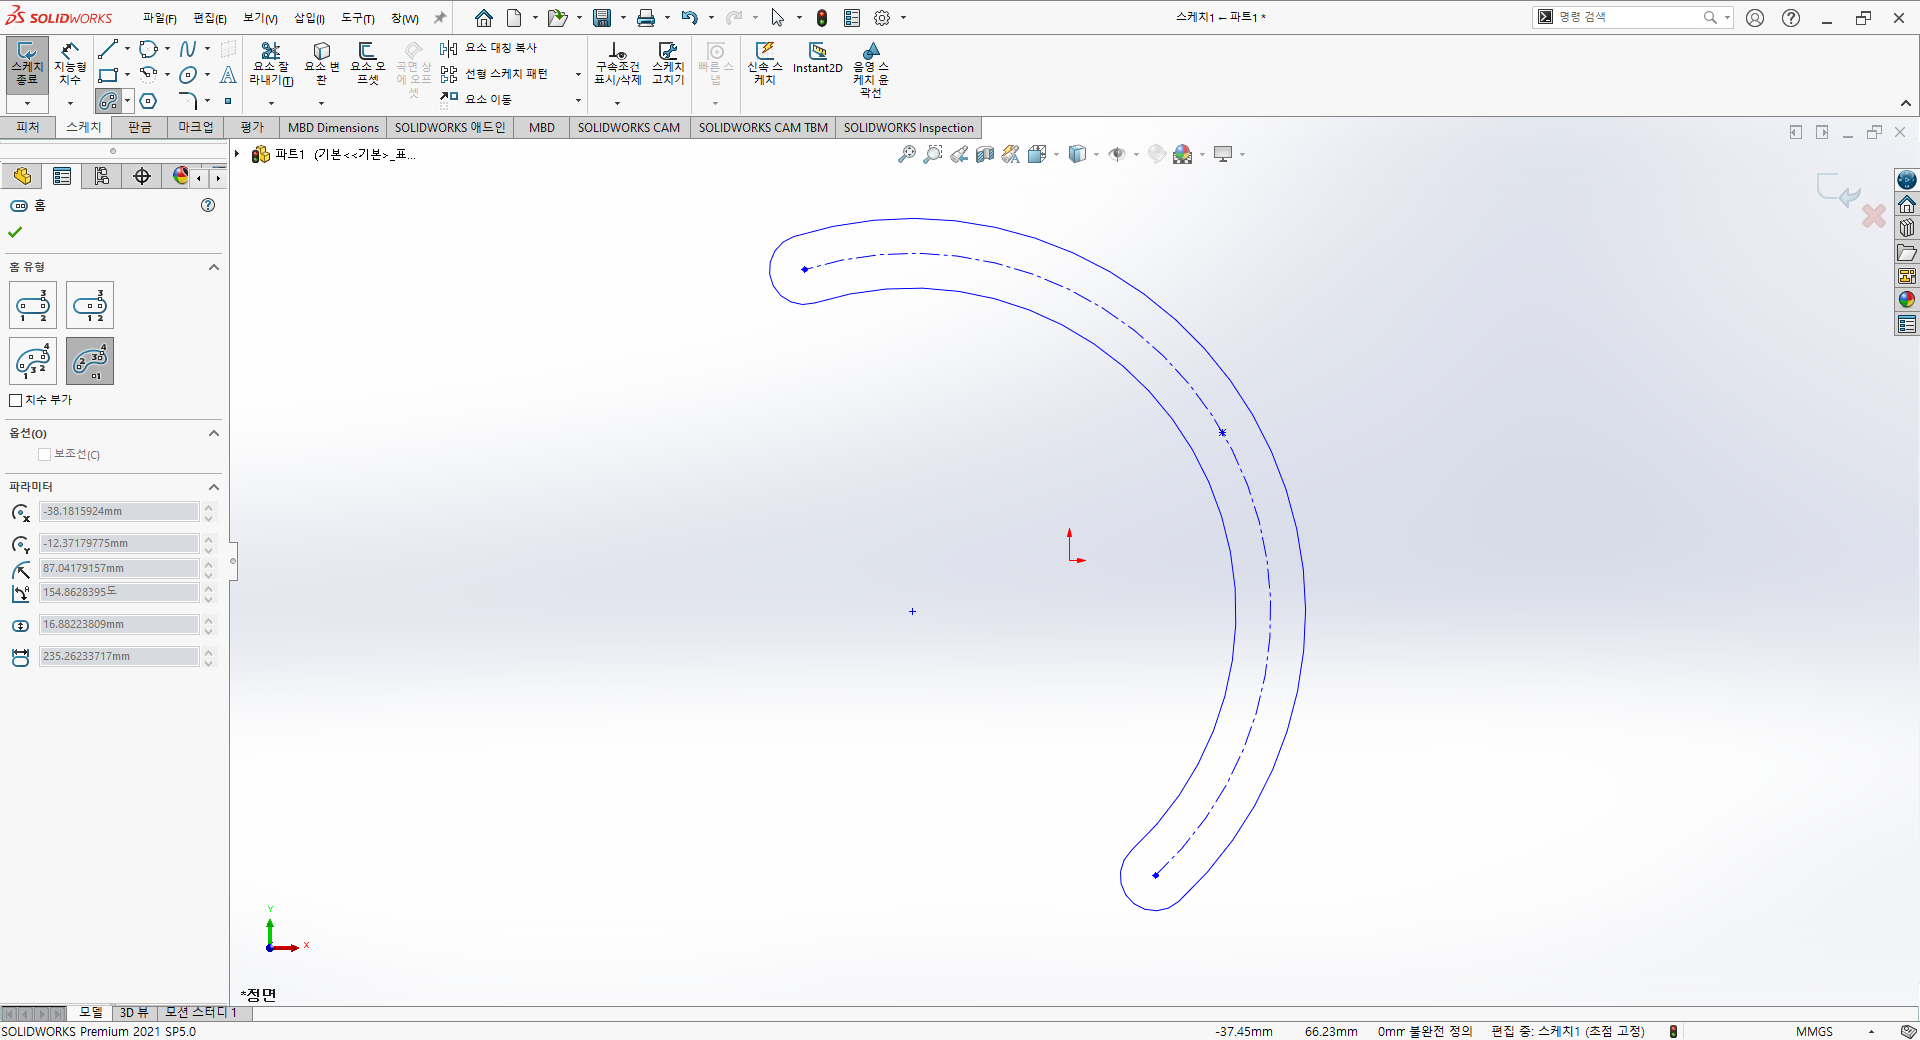Select Centerpoint Arc Slot type

(90, 361)
